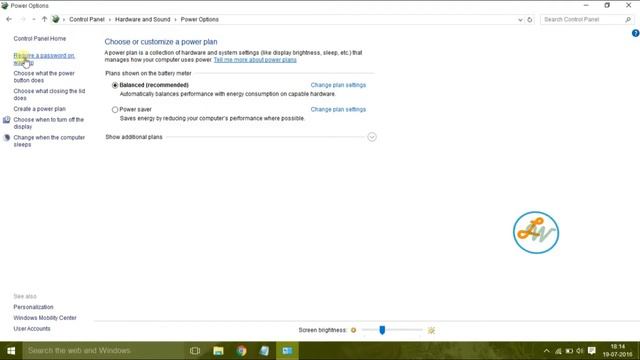Viewport: 640px width, 360px height.
Task: Click the Back navigation arrow
Action: 9,19
